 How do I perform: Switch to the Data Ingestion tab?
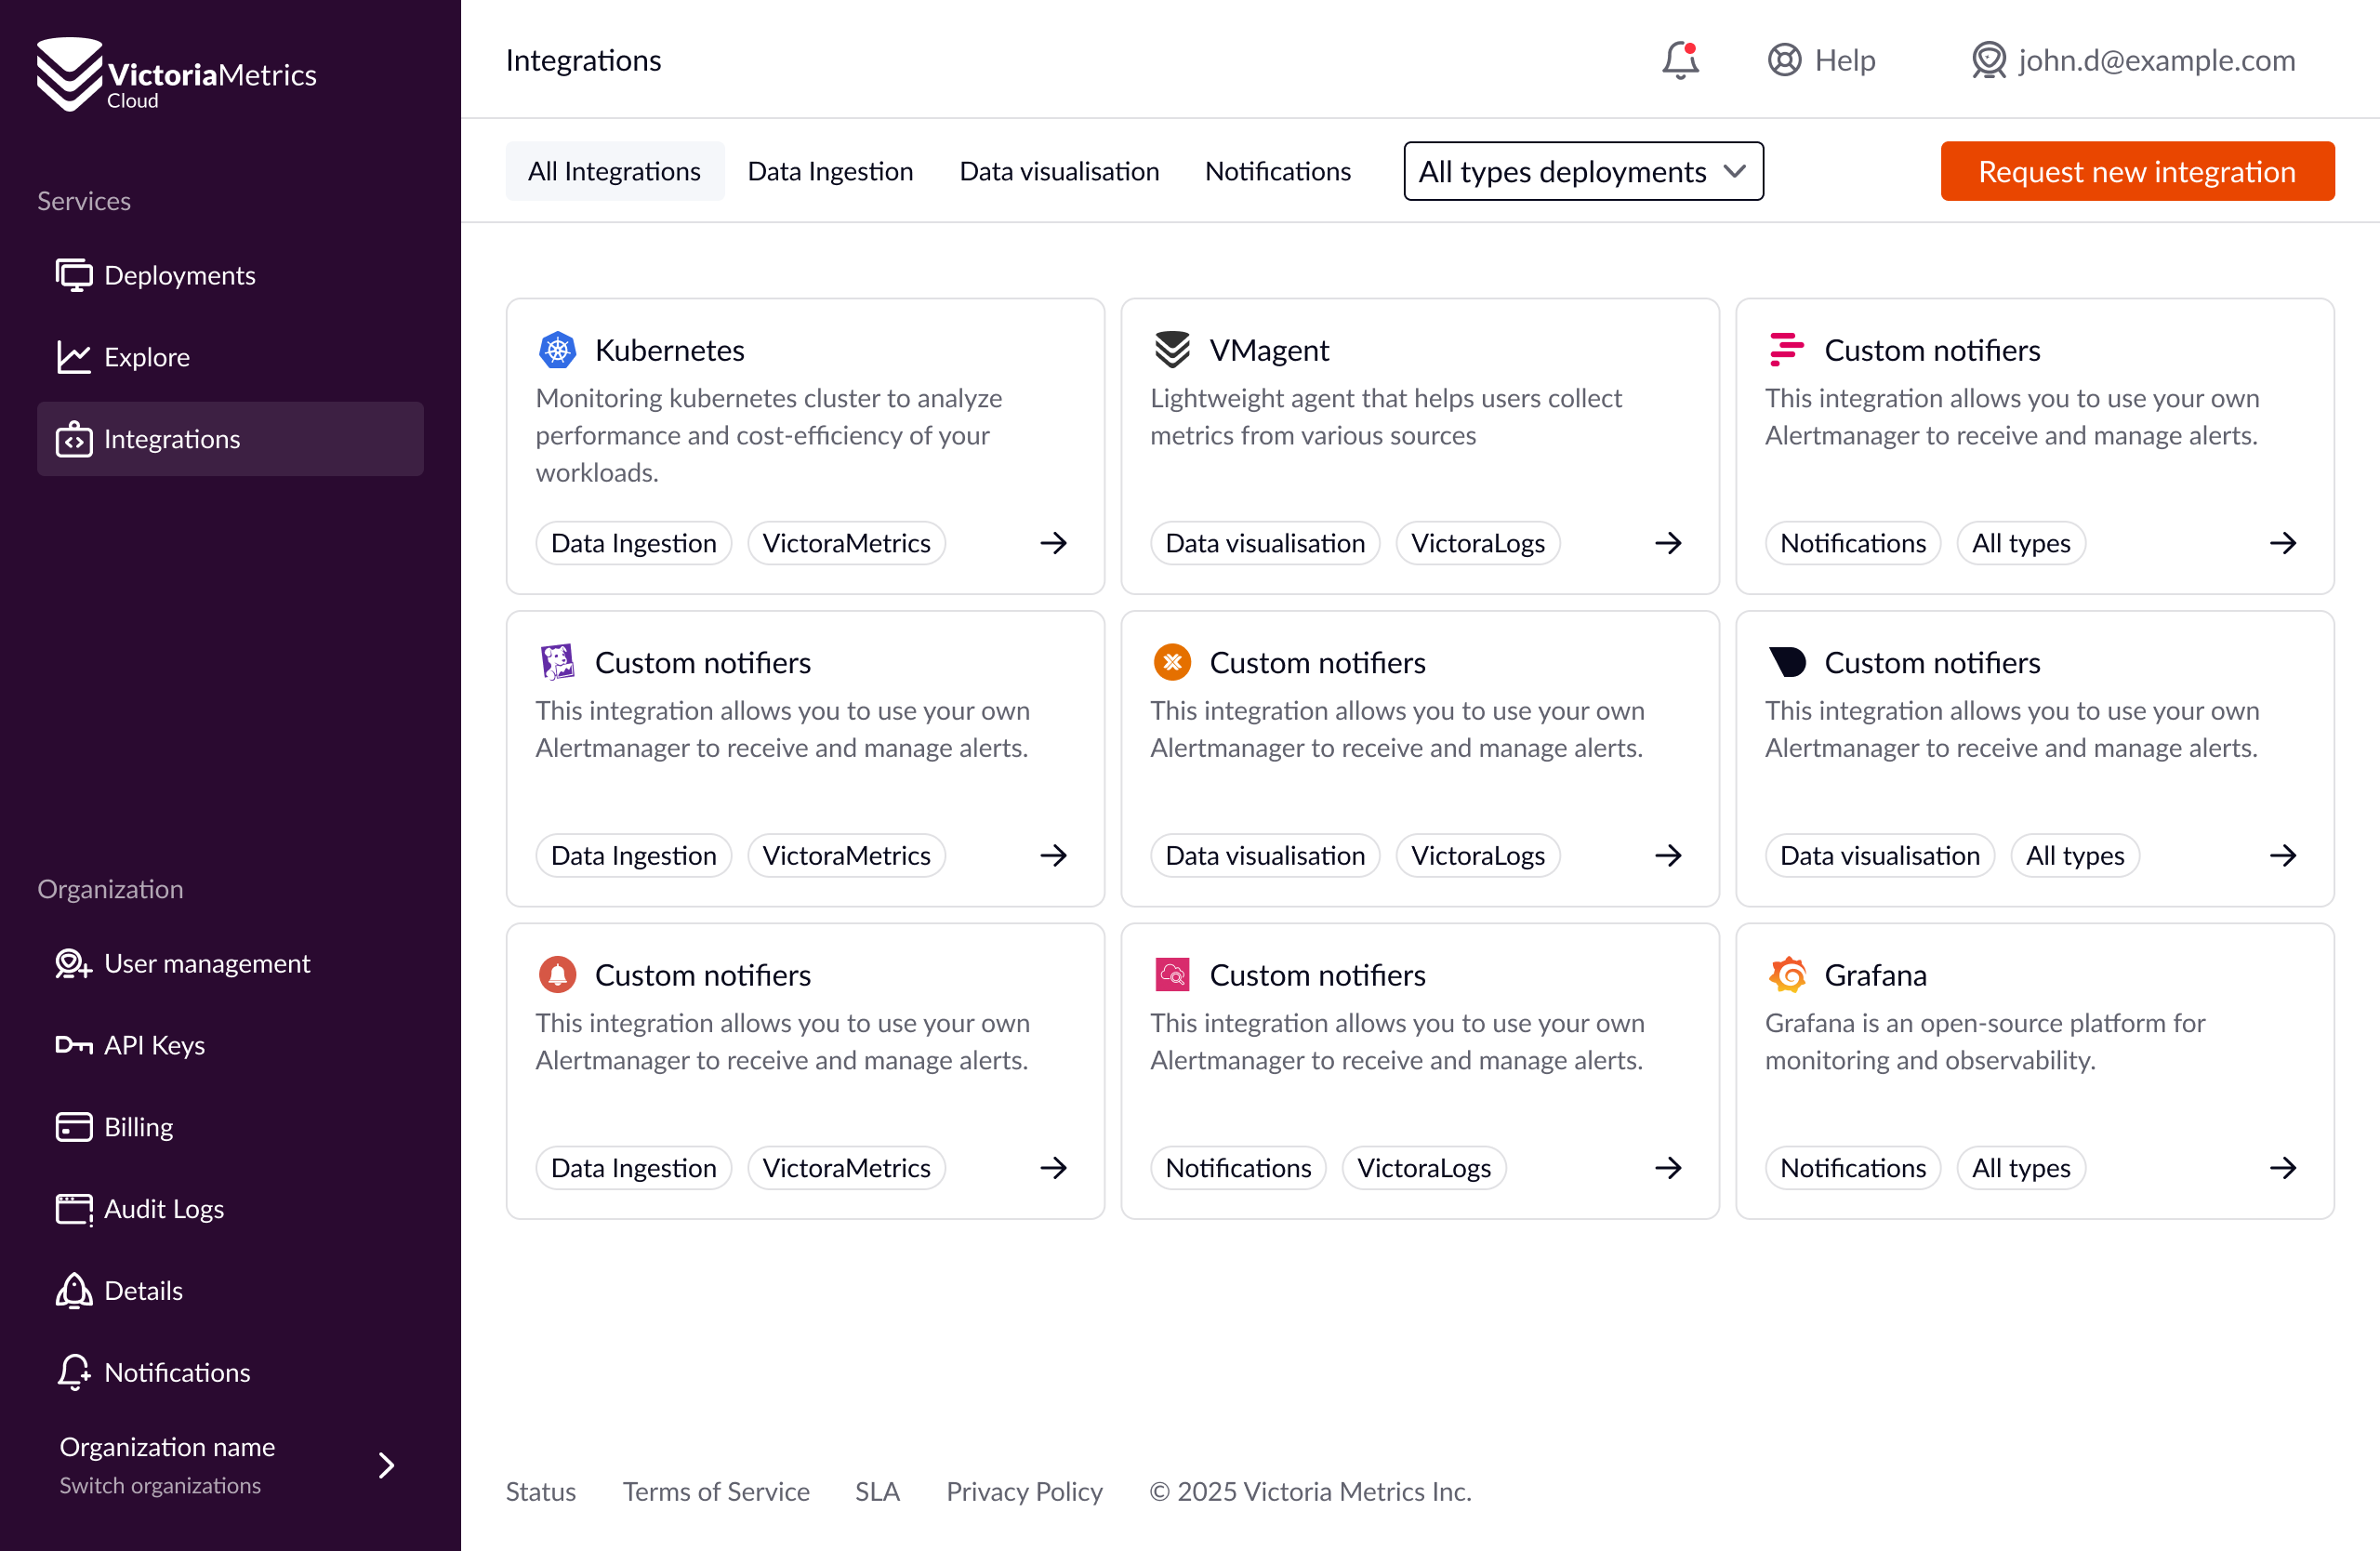[x=829, y=171]
